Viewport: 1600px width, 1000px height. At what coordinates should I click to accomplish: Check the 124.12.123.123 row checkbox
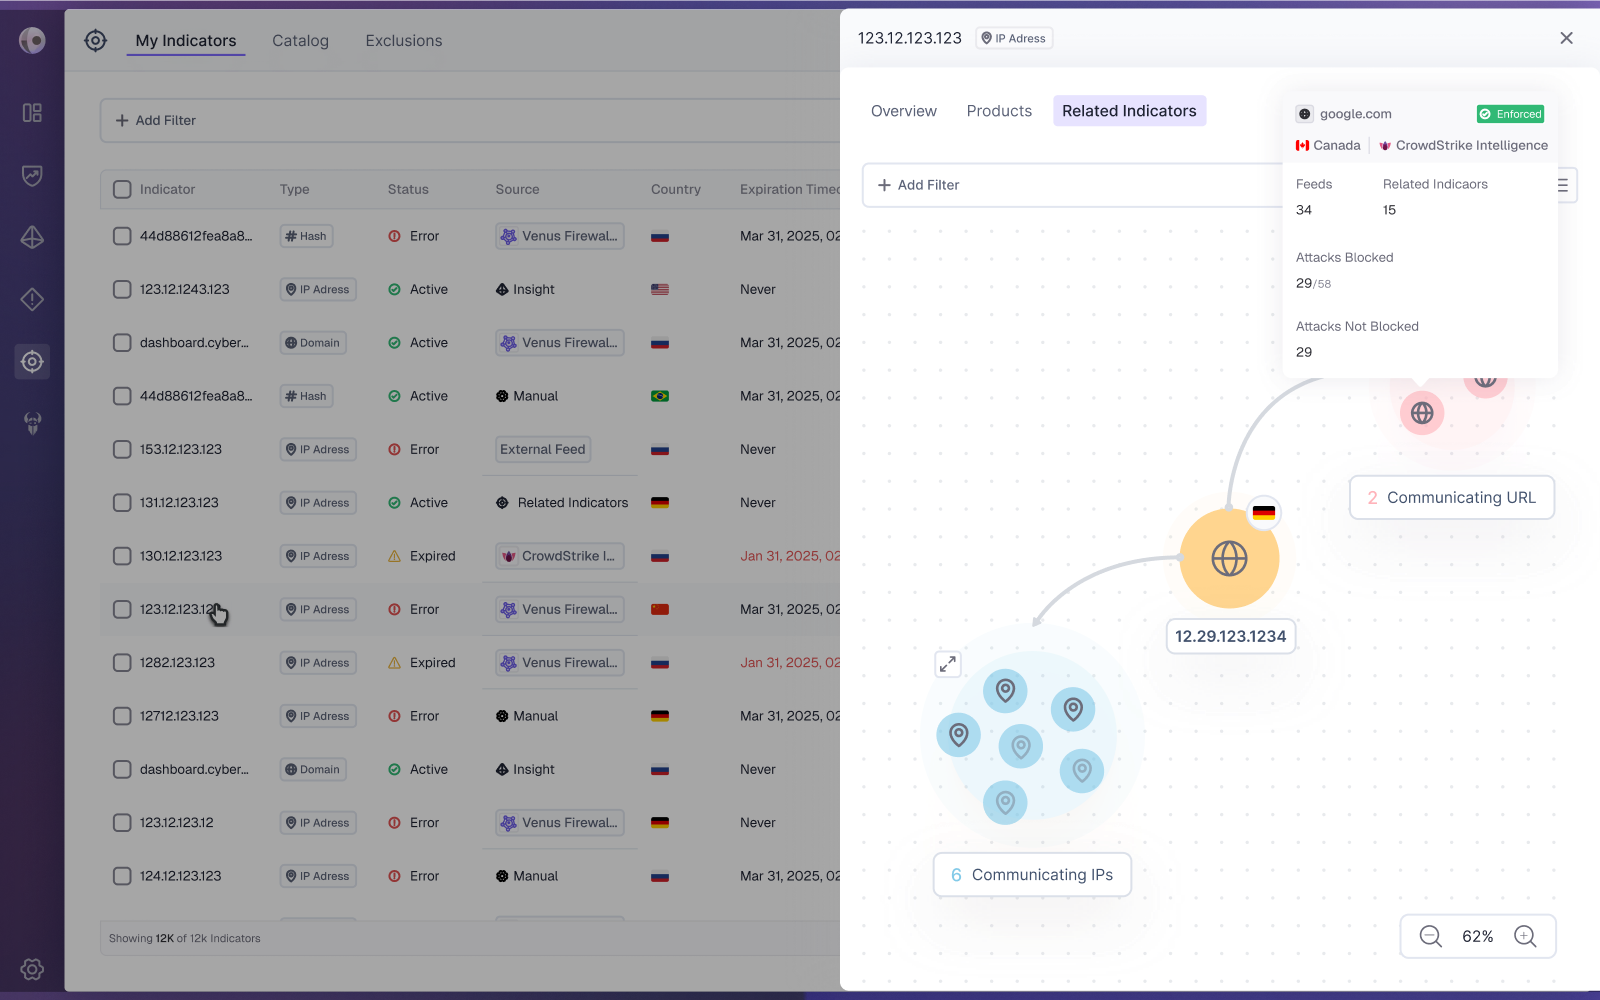[x=122, y=876]
